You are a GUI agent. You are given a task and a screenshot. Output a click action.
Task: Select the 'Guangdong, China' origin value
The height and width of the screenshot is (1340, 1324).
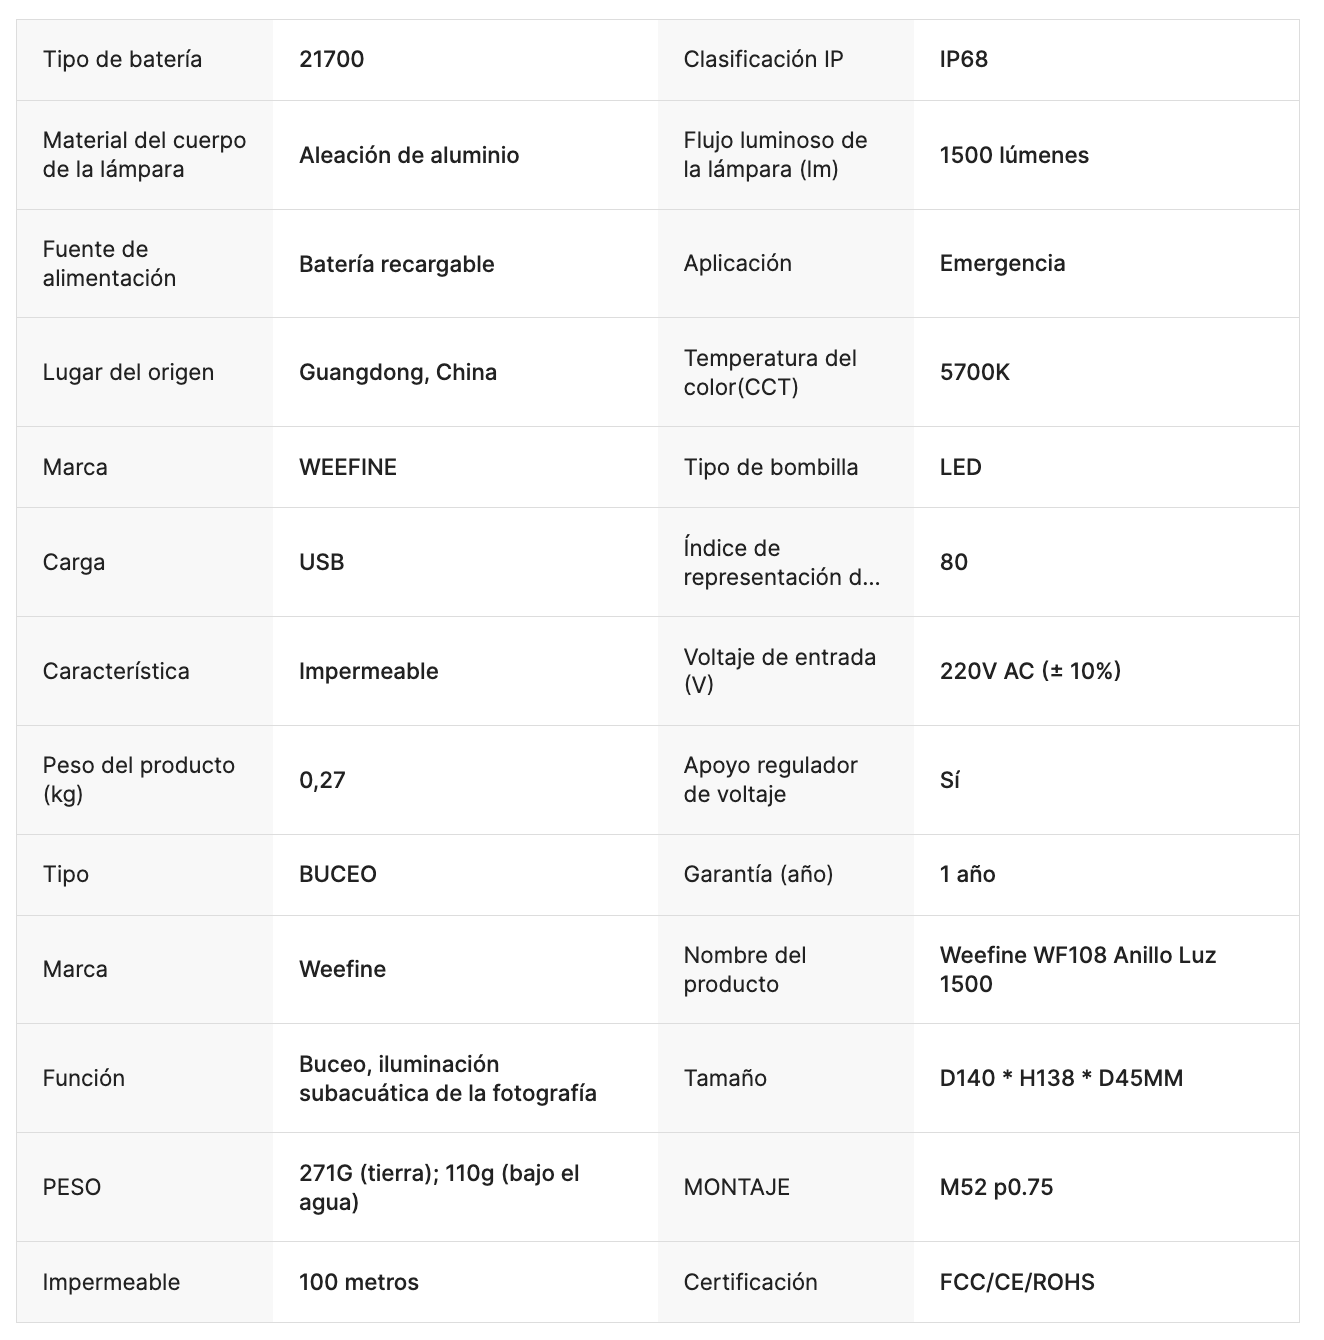pos(397,372)
